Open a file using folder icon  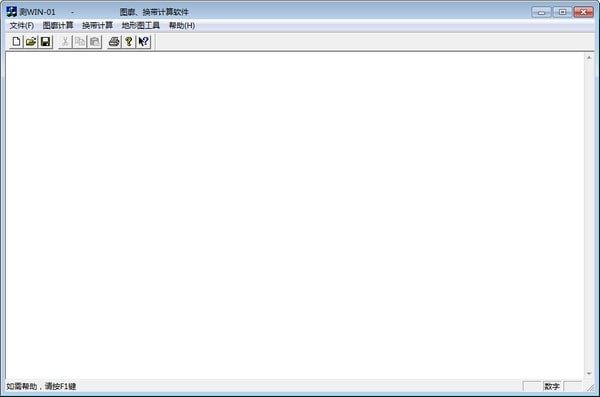tap(31, 41)
